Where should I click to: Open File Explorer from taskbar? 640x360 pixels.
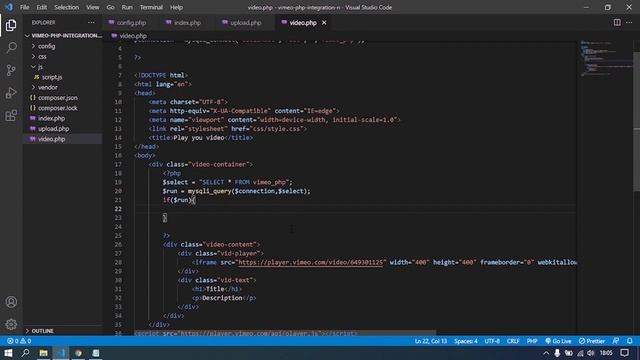coord(44,353)
